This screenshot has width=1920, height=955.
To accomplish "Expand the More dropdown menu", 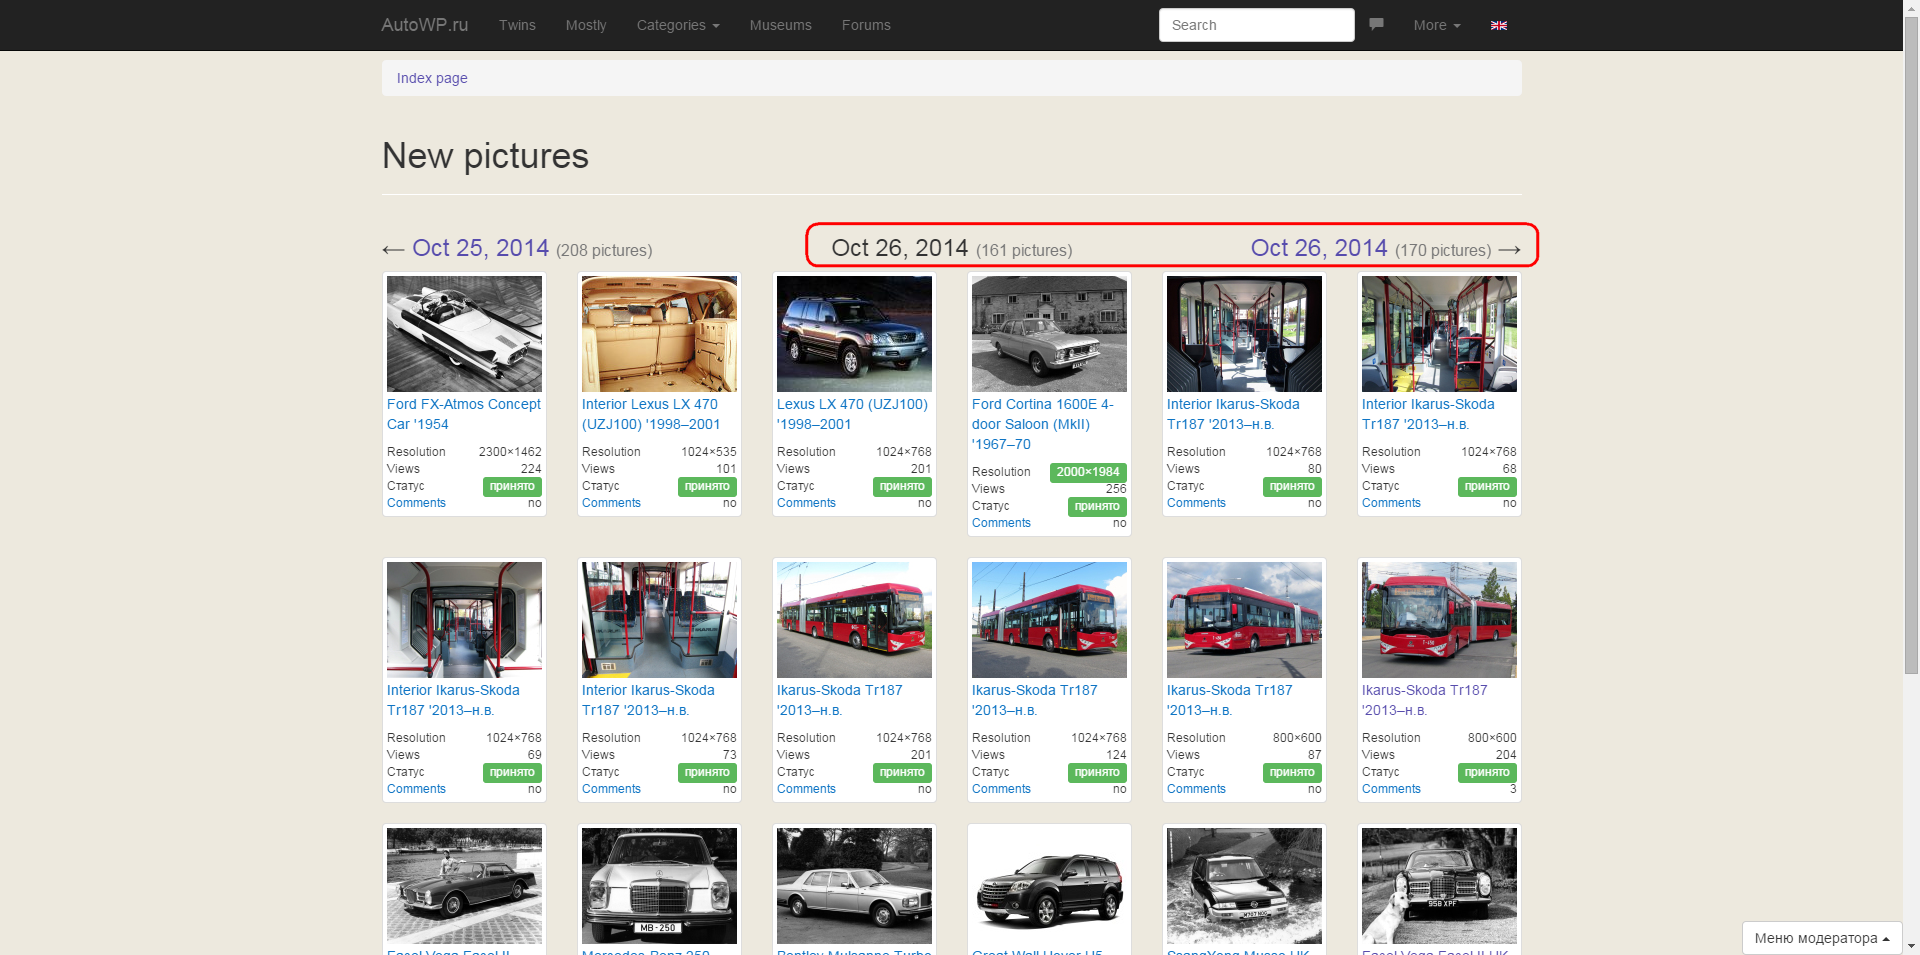I will 1437,25.
